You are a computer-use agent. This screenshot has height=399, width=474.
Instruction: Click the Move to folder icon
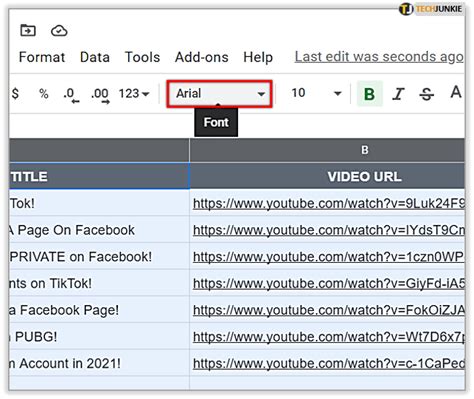point(28,31)
